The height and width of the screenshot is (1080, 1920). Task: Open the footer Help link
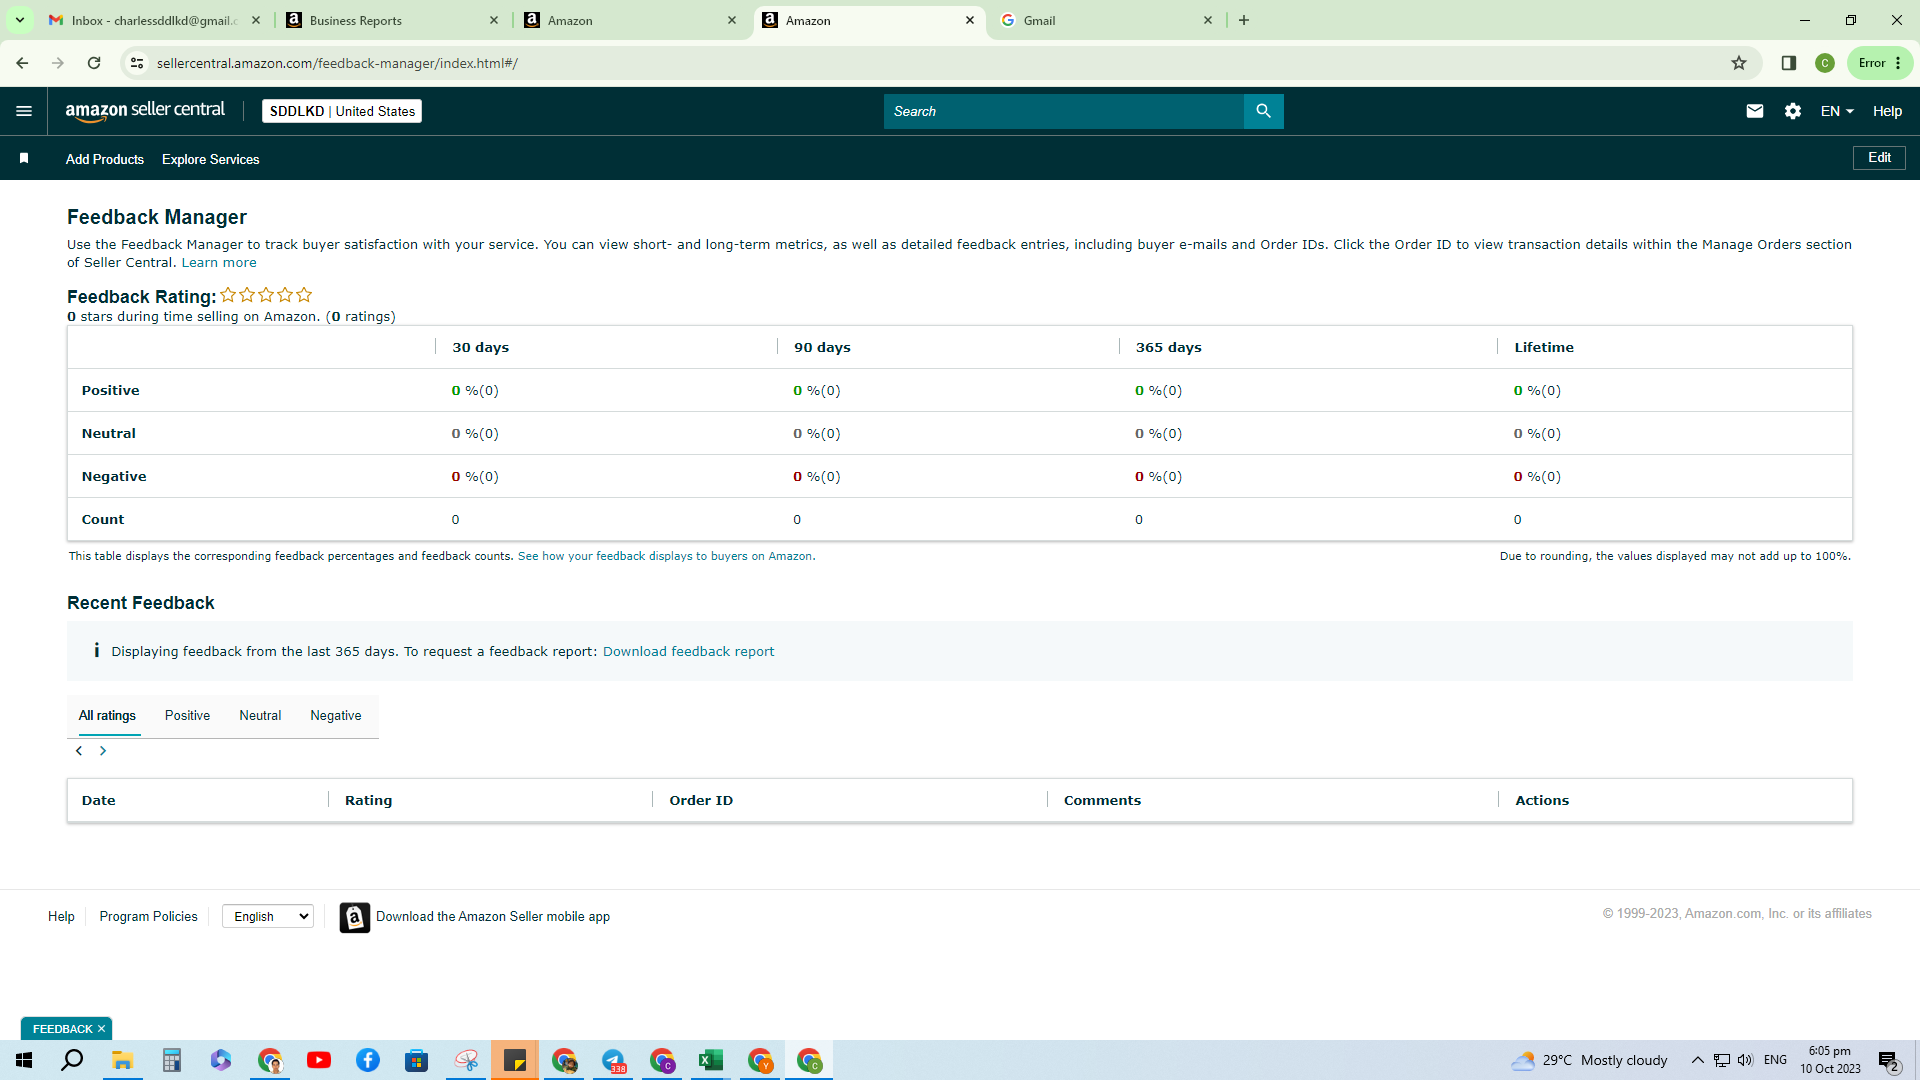pyautogui.click(x=61, y=917)
